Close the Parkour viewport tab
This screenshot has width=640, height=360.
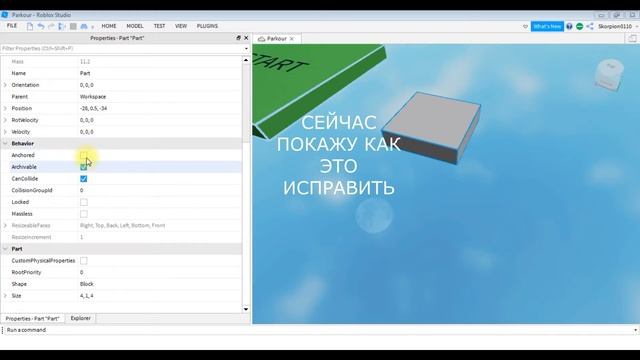(292, 39)
